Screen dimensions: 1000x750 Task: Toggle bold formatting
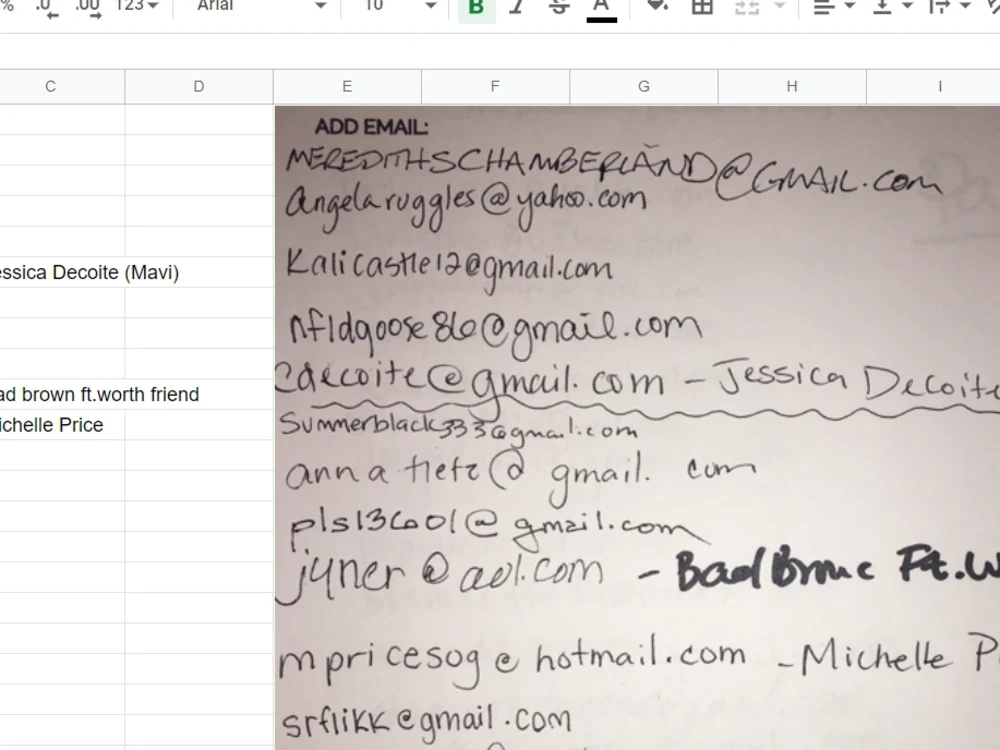pyautogui.click(x=476, y=8)
